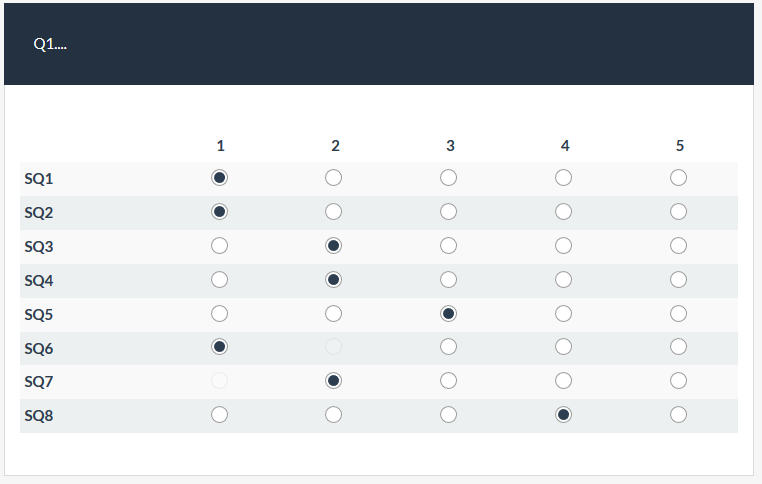Choose rating 1 in SQ5 row
This screenshot has height=484, width=762.
(220, 314)
